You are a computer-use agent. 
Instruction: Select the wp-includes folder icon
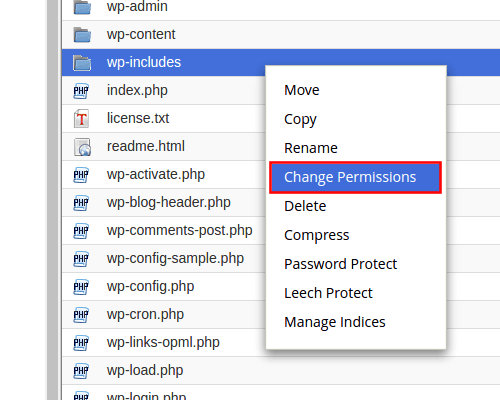coord(82,63)
